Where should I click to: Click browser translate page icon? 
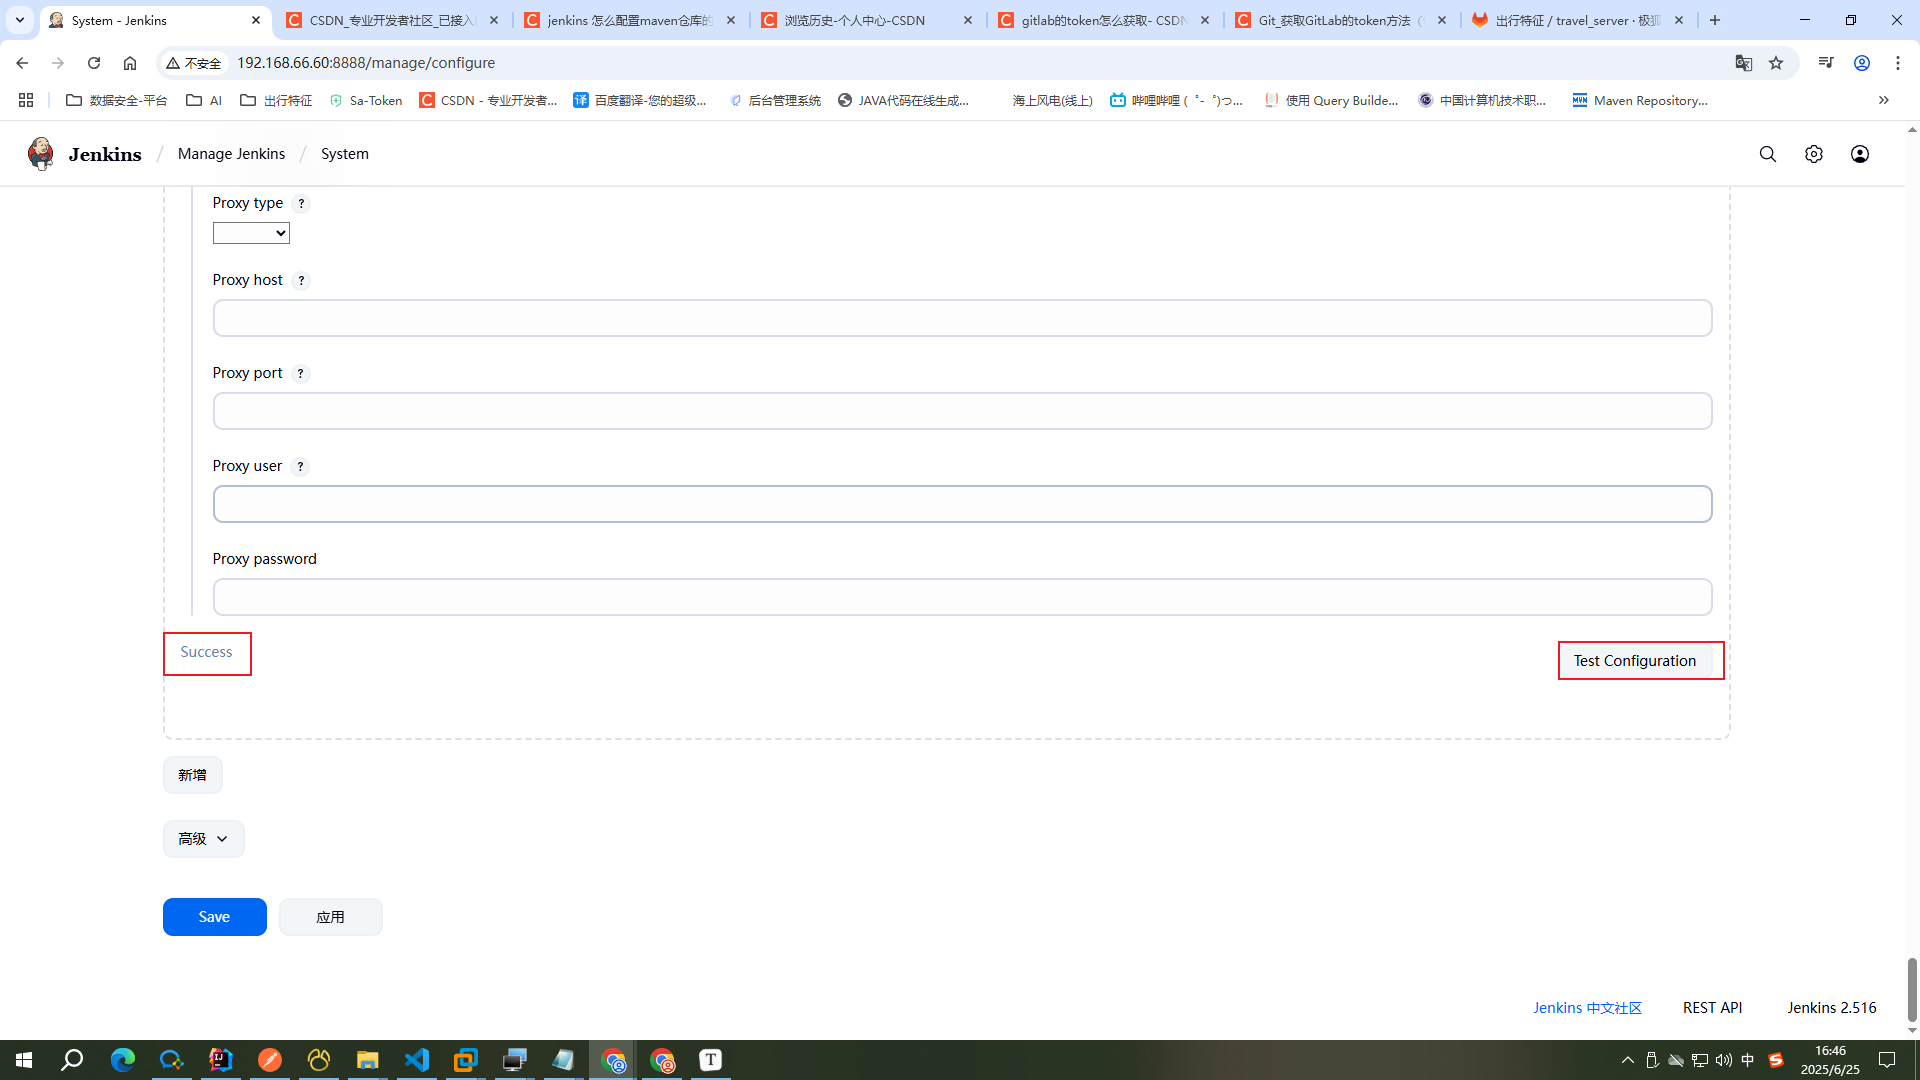click(x=1743, y=63)
